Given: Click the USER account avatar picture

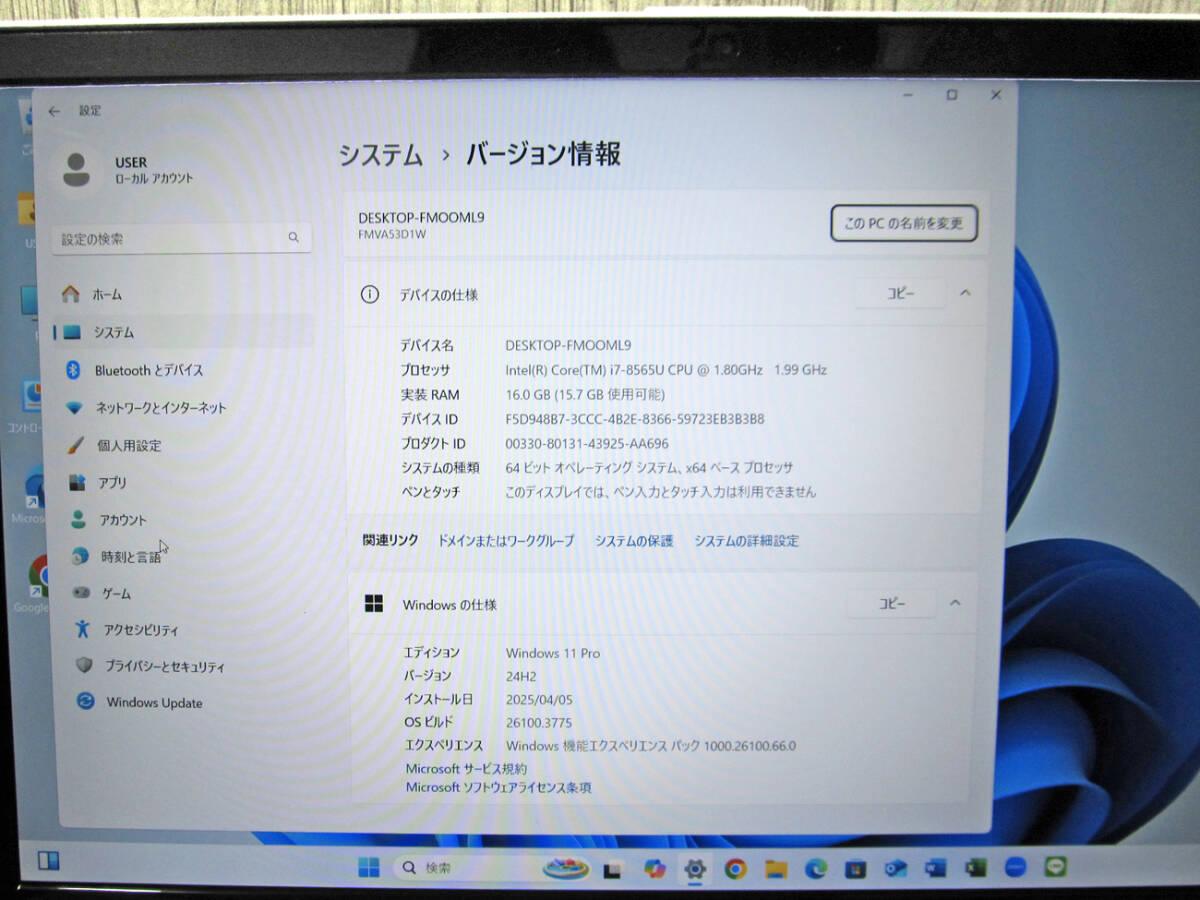Looking at the screenshot, I should coord(75,169).
